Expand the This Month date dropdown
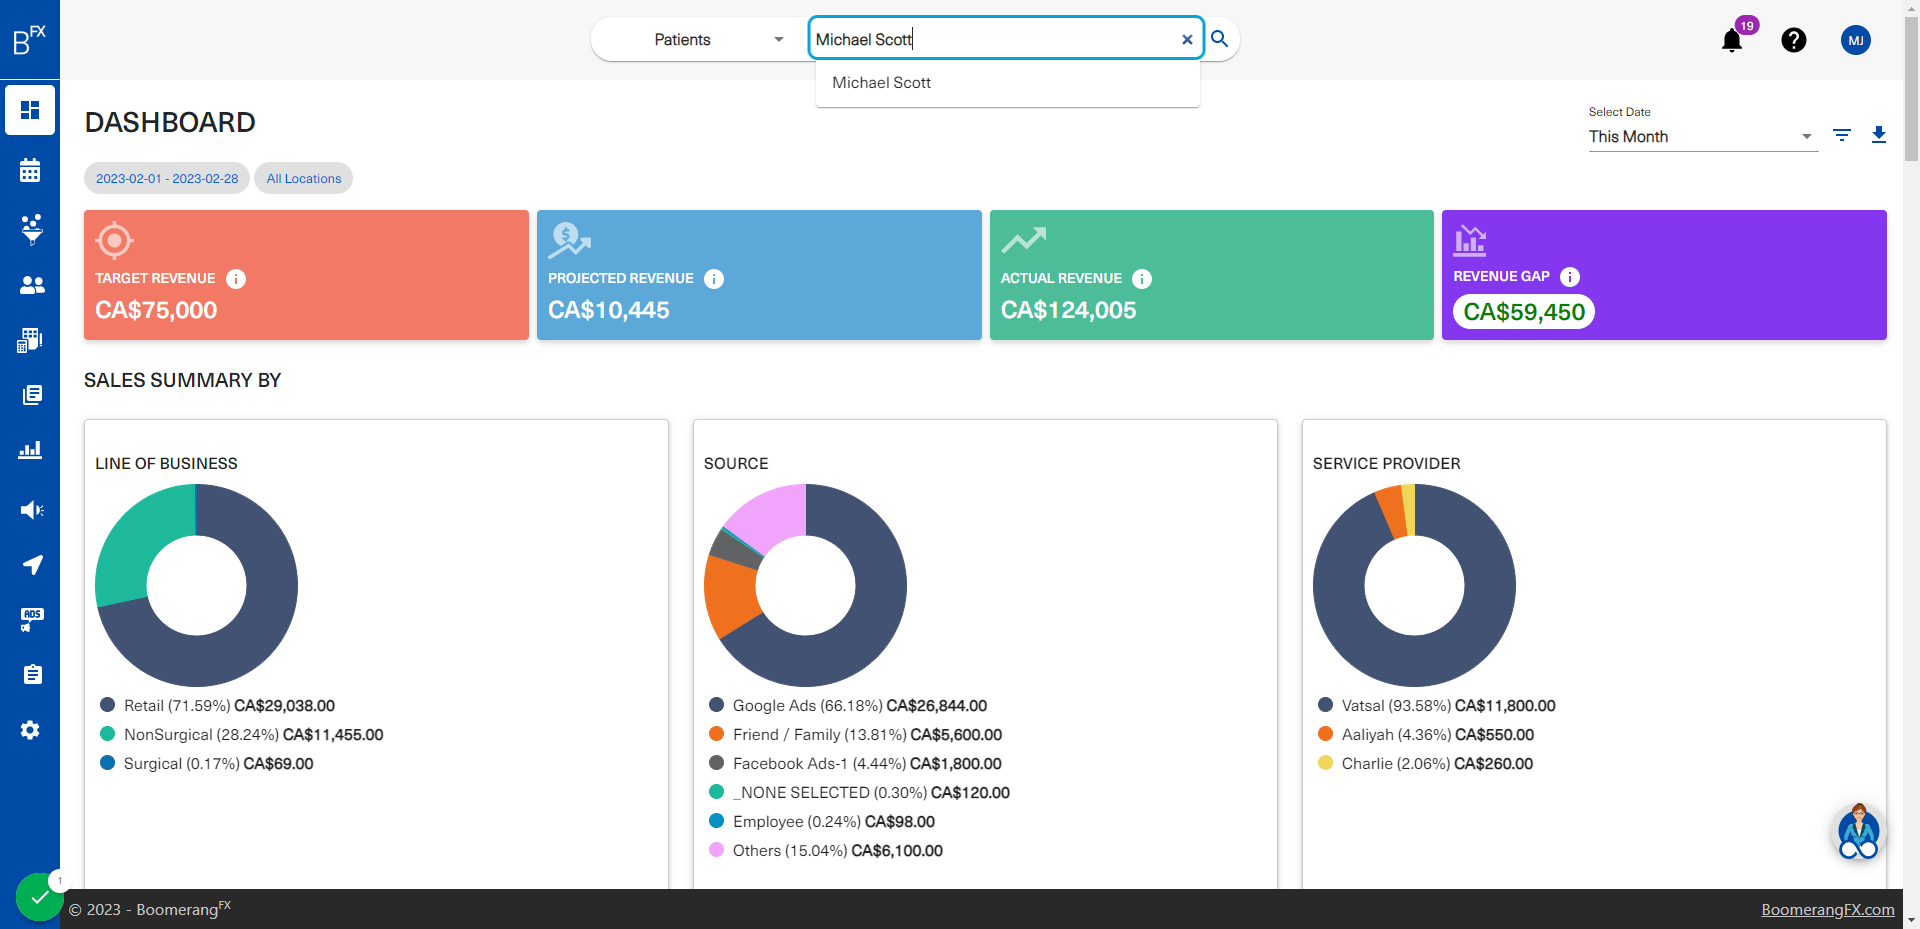1920x929 pixels. [1702, 137]
